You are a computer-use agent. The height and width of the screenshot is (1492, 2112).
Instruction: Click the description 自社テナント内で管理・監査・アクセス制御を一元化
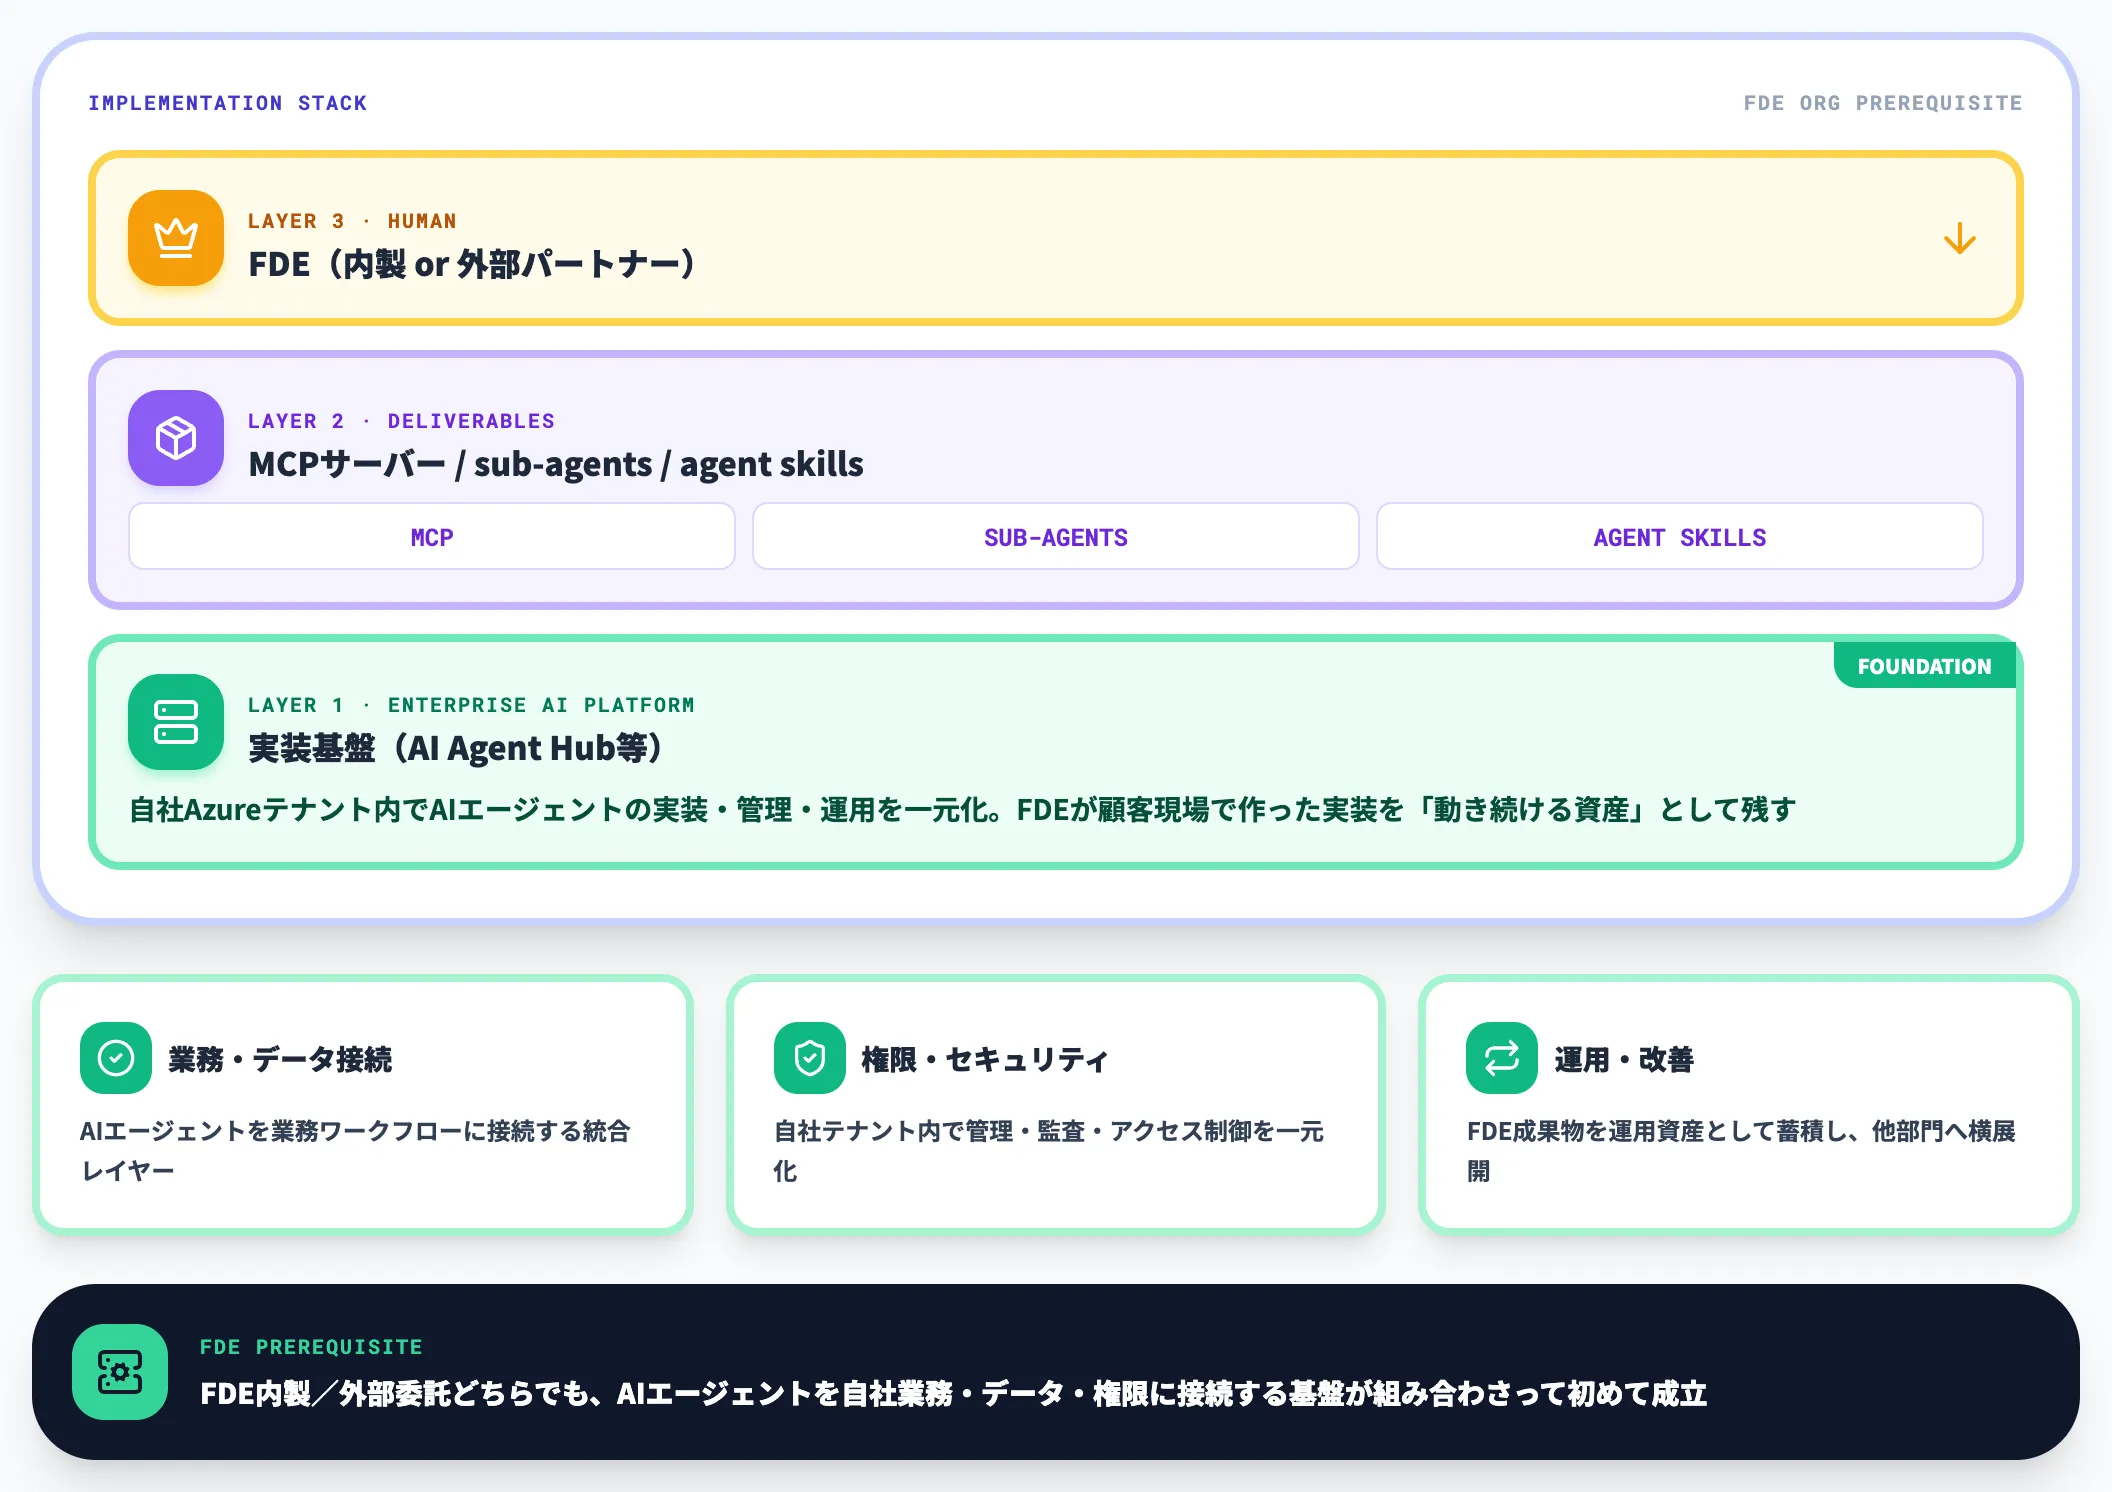tap(1048, 1150)
